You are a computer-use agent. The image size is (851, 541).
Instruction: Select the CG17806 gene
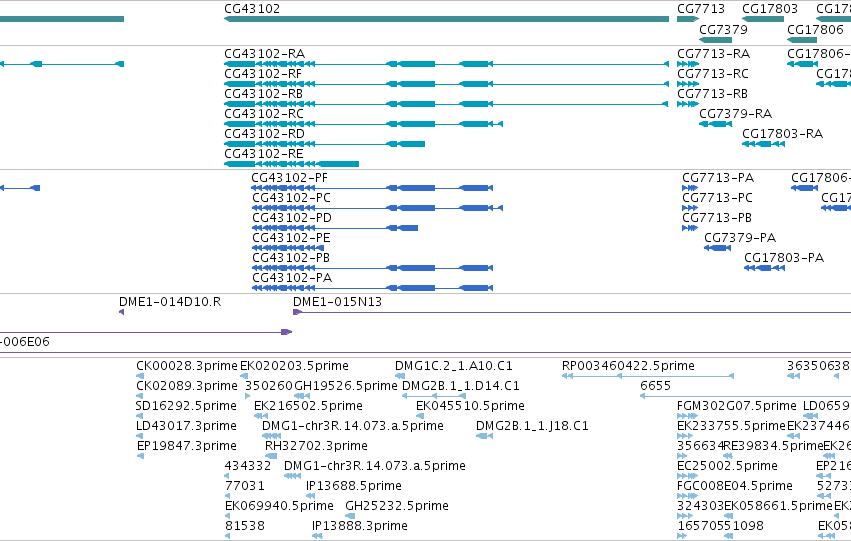(802, 40)
